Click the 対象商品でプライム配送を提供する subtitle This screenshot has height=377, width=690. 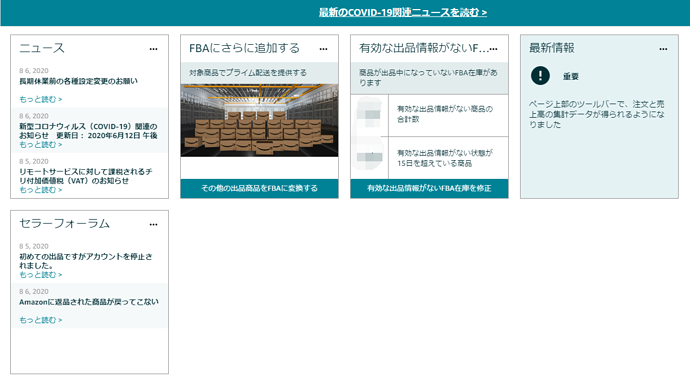click(248, 73)
